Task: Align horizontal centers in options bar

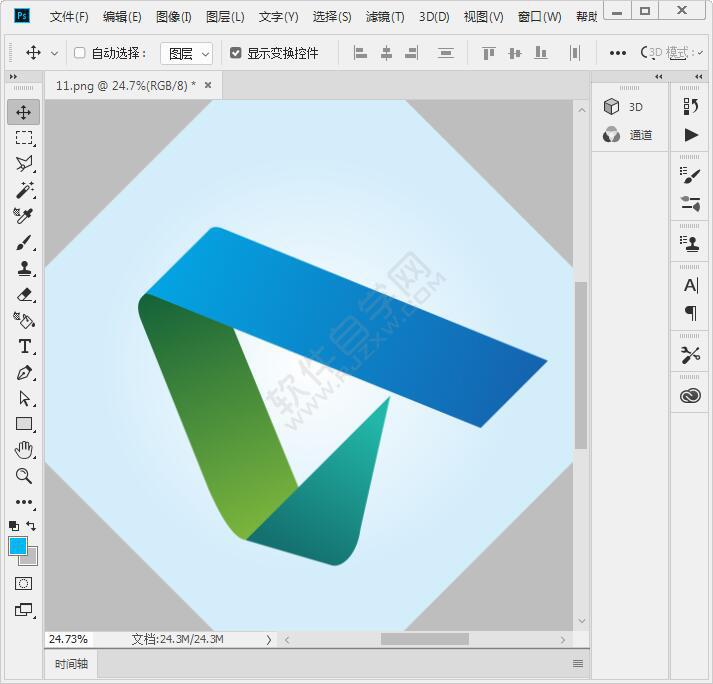Action: point(386,53)
